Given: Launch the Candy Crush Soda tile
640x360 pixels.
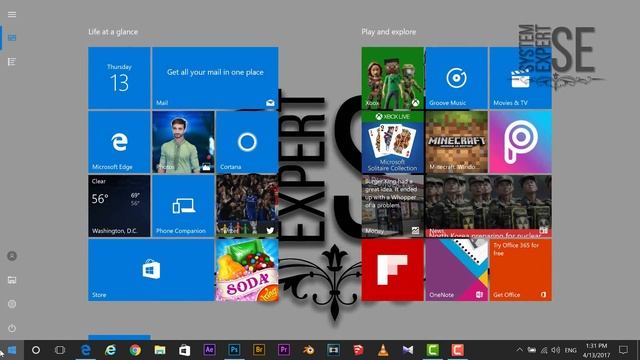Looking at the screenshot, I should pos(247,270).
